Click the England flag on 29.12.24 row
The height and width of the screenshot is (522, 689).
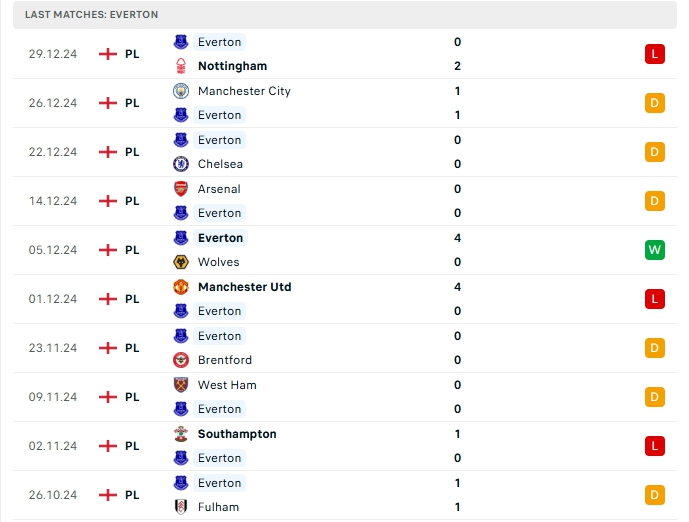pos(108,54)
